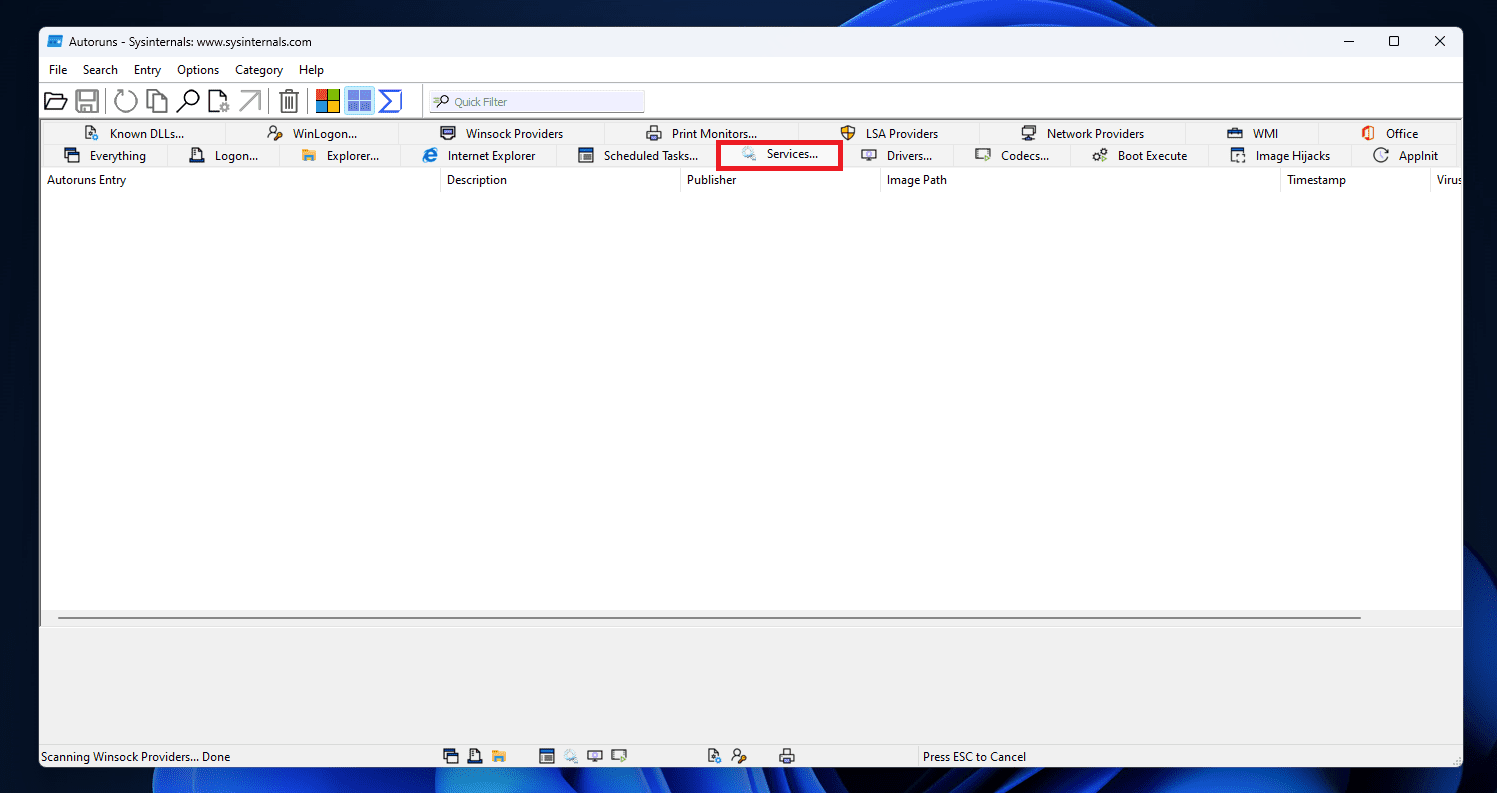The width and height of the screenshot is (1497, 793).
Task: Click the Autoruns app icon in title bar
Action: [55, 42]
